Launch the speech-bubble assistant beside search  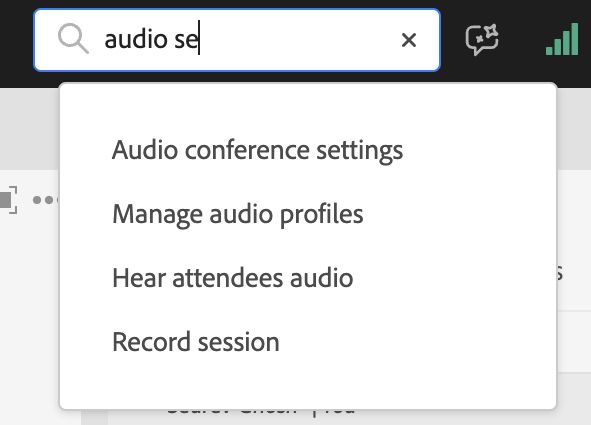tap(482, 40)
